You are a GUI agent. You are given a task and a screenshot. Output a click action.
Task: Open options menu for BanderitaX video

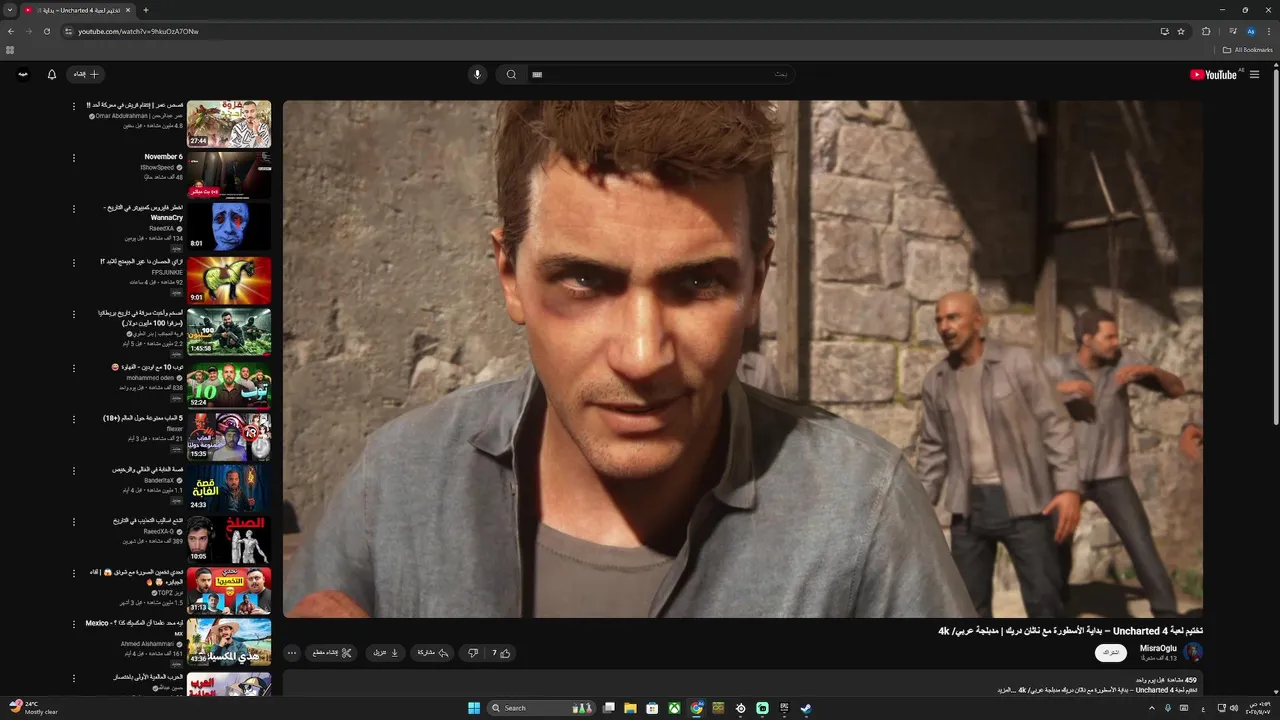(73, 470)
